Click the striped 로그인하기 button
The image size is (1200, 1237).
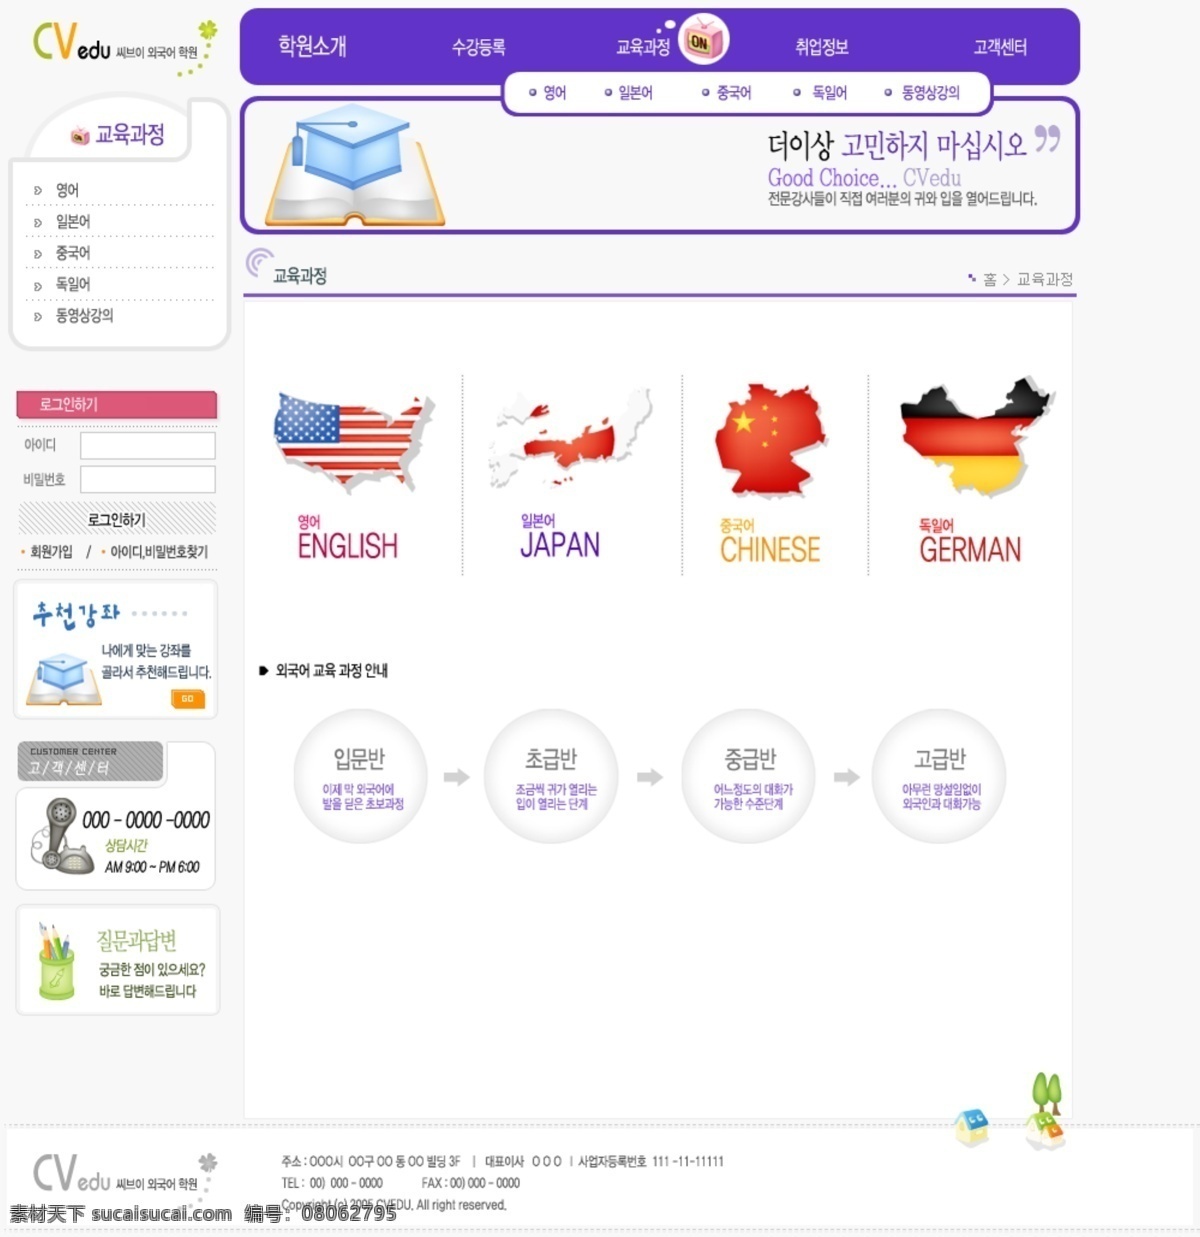tap(117, 519)
